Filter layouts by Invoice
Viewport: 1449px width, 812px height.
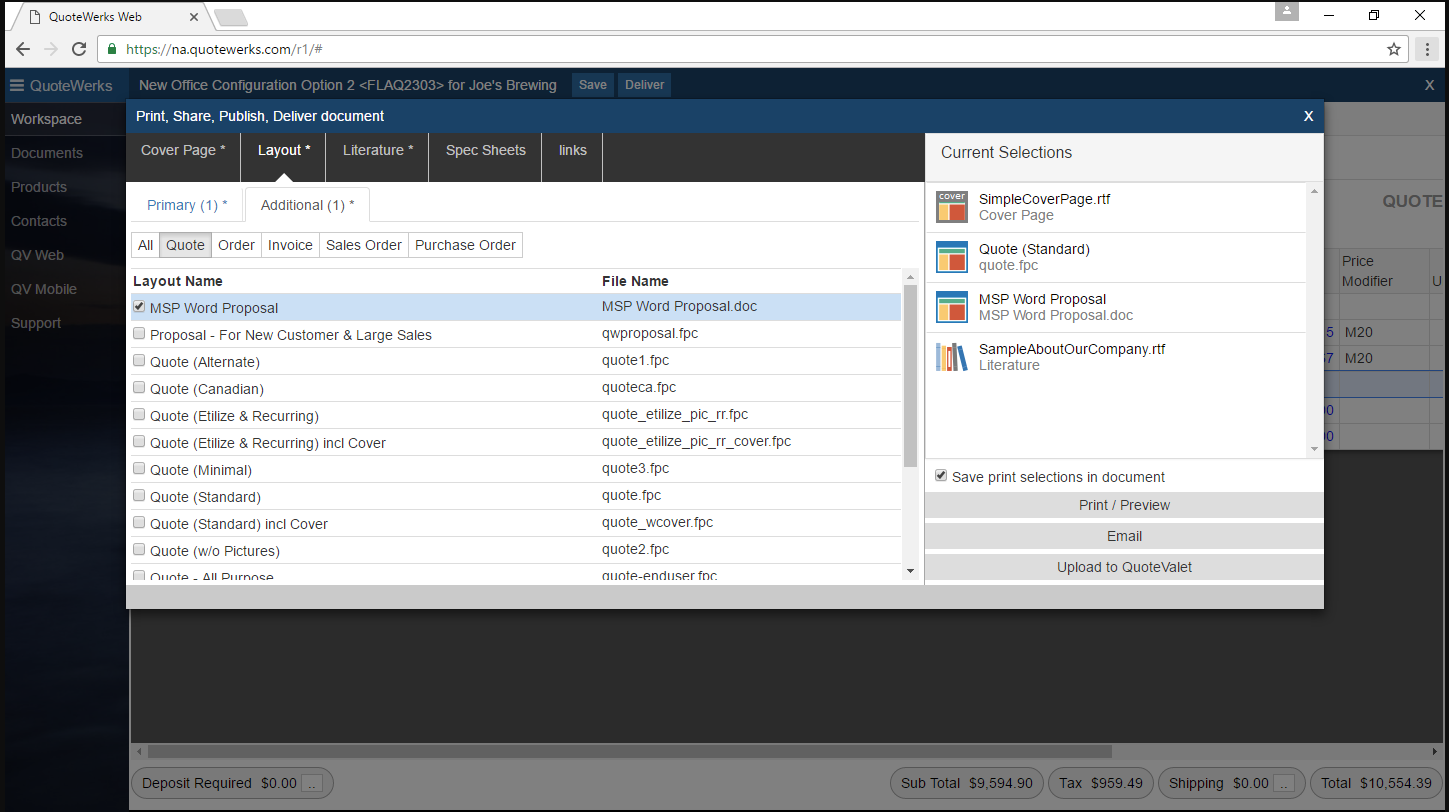click(x=290, y=245)
